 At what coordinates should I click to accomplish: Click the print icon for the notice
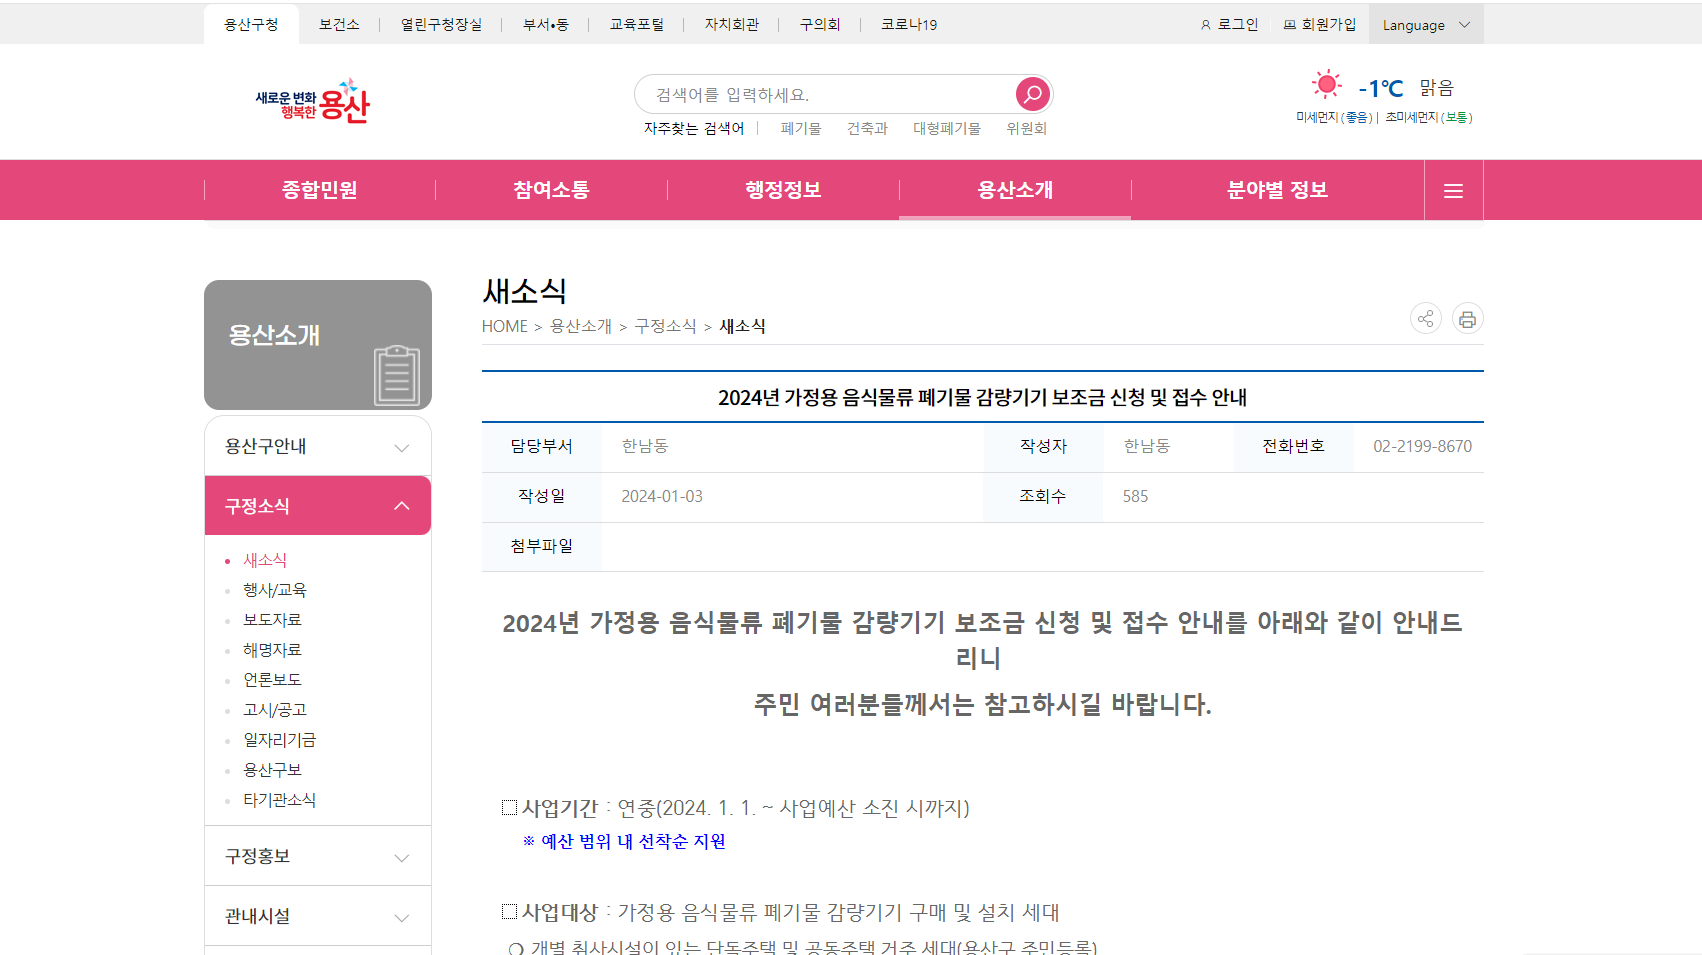tap(1467, 318)
